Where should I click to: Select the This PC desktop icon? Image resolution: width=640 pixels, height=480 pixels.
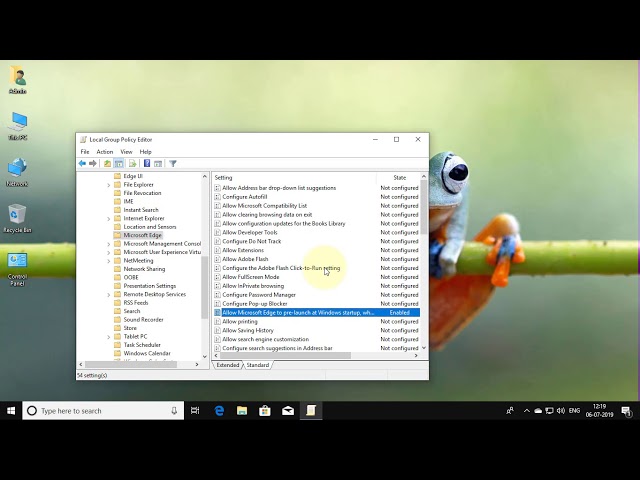click(x=18, y=126)
